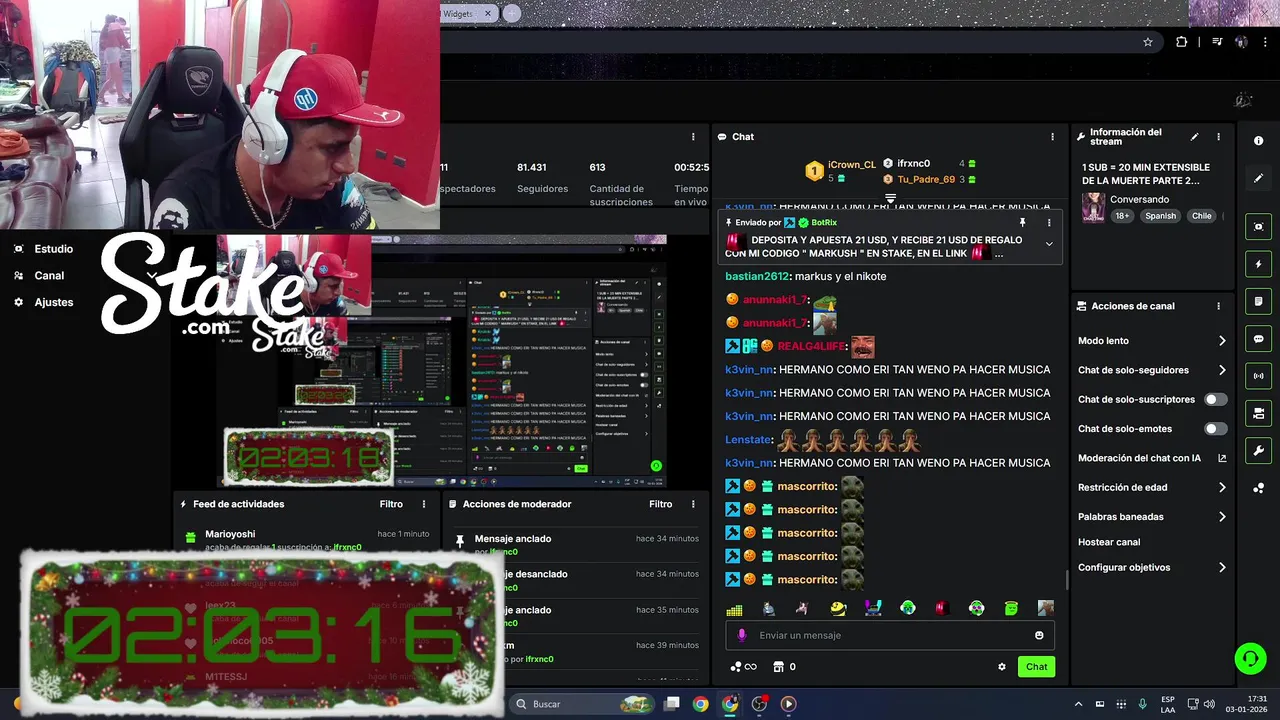Viewport: 1280px width, 720px height.
Task: Open Acciones de canal three-dot menu
Action: pos(1218,306)
